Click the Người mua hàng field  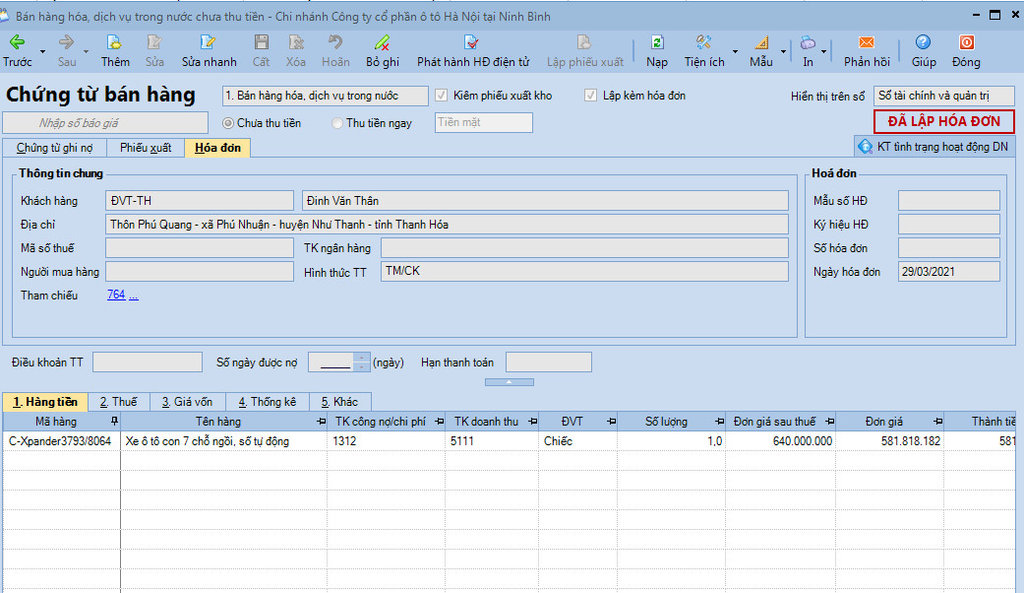pos(199,271)
